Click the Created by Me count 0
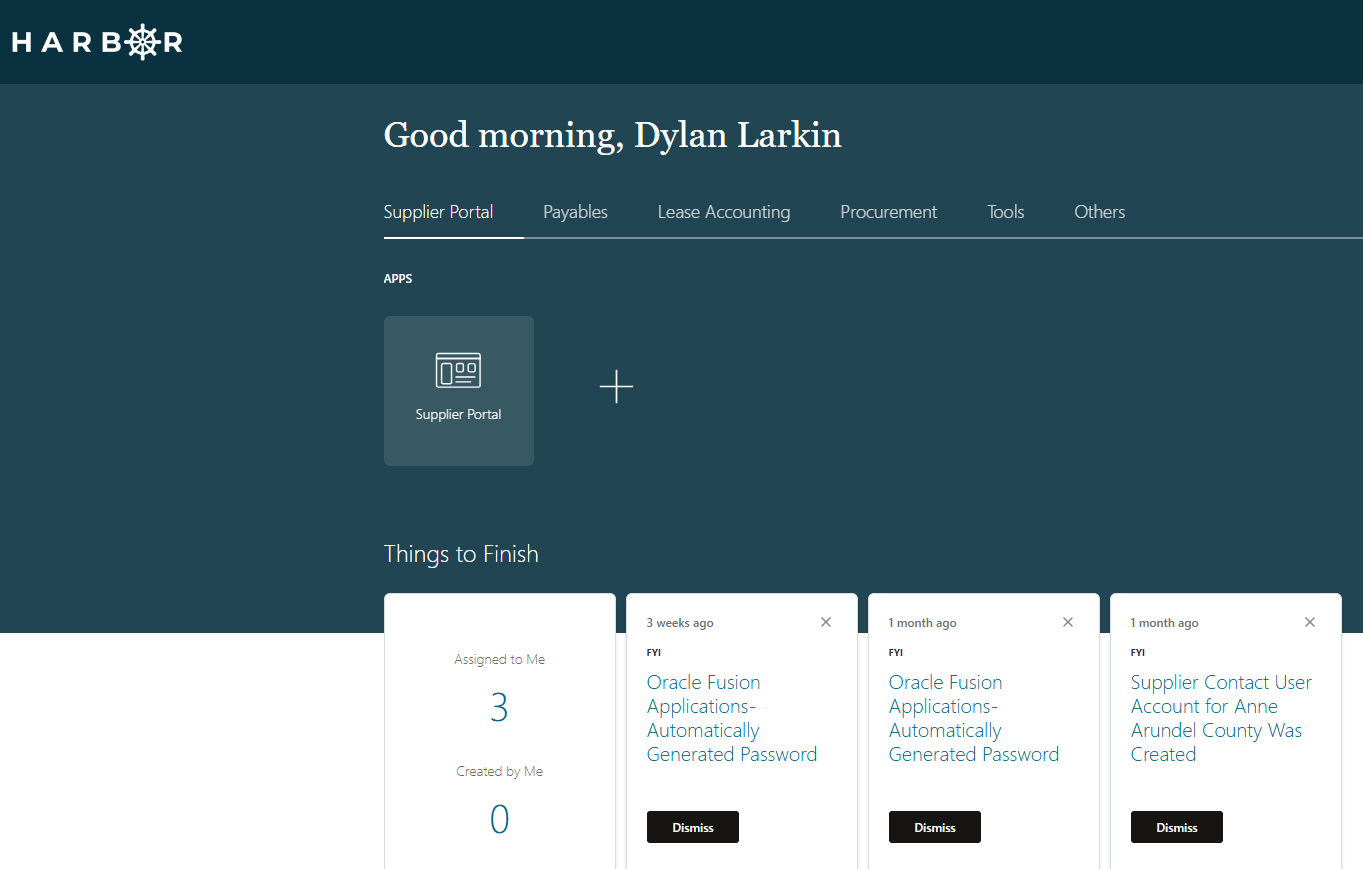 click(499, 820)
